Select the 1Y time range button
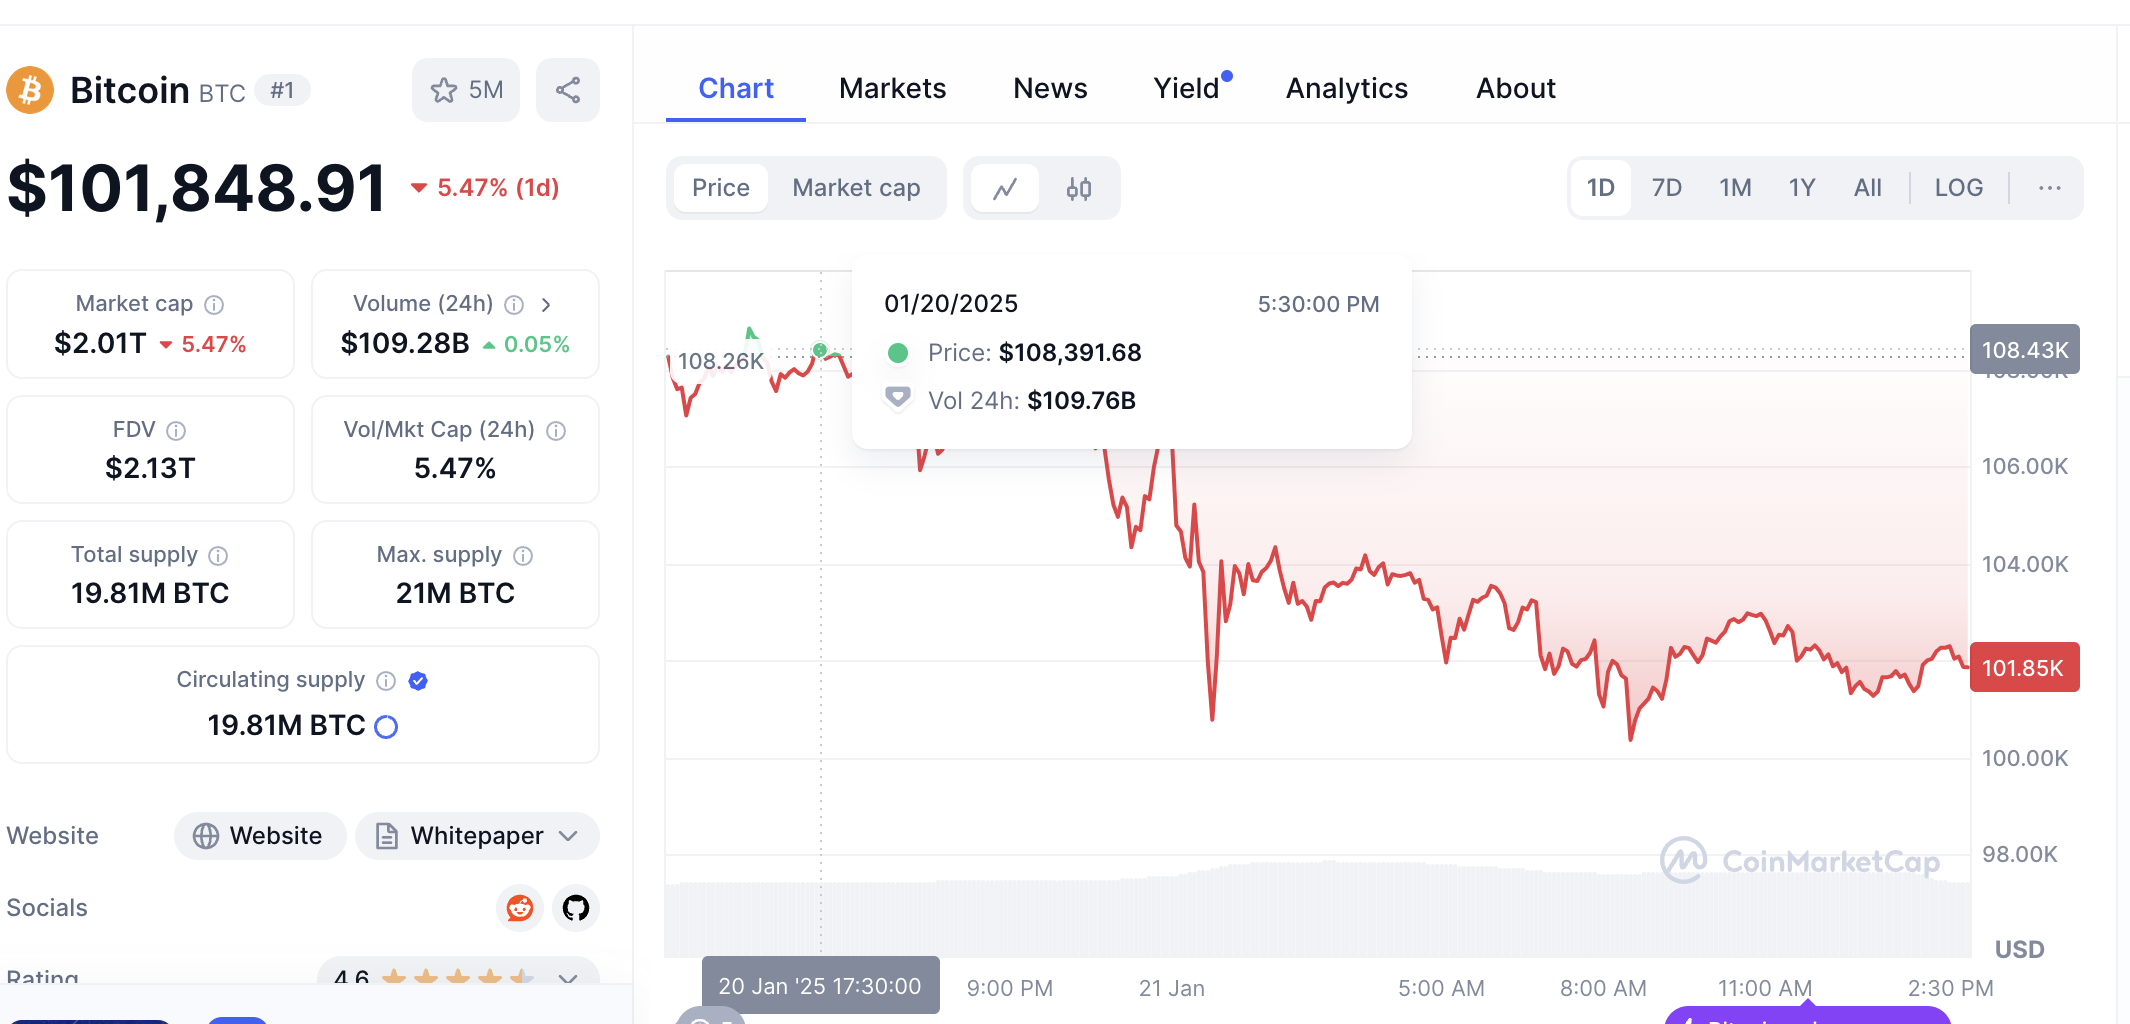The height and width of the screenshot is (1024, 2130). [x=1801, y=188]
